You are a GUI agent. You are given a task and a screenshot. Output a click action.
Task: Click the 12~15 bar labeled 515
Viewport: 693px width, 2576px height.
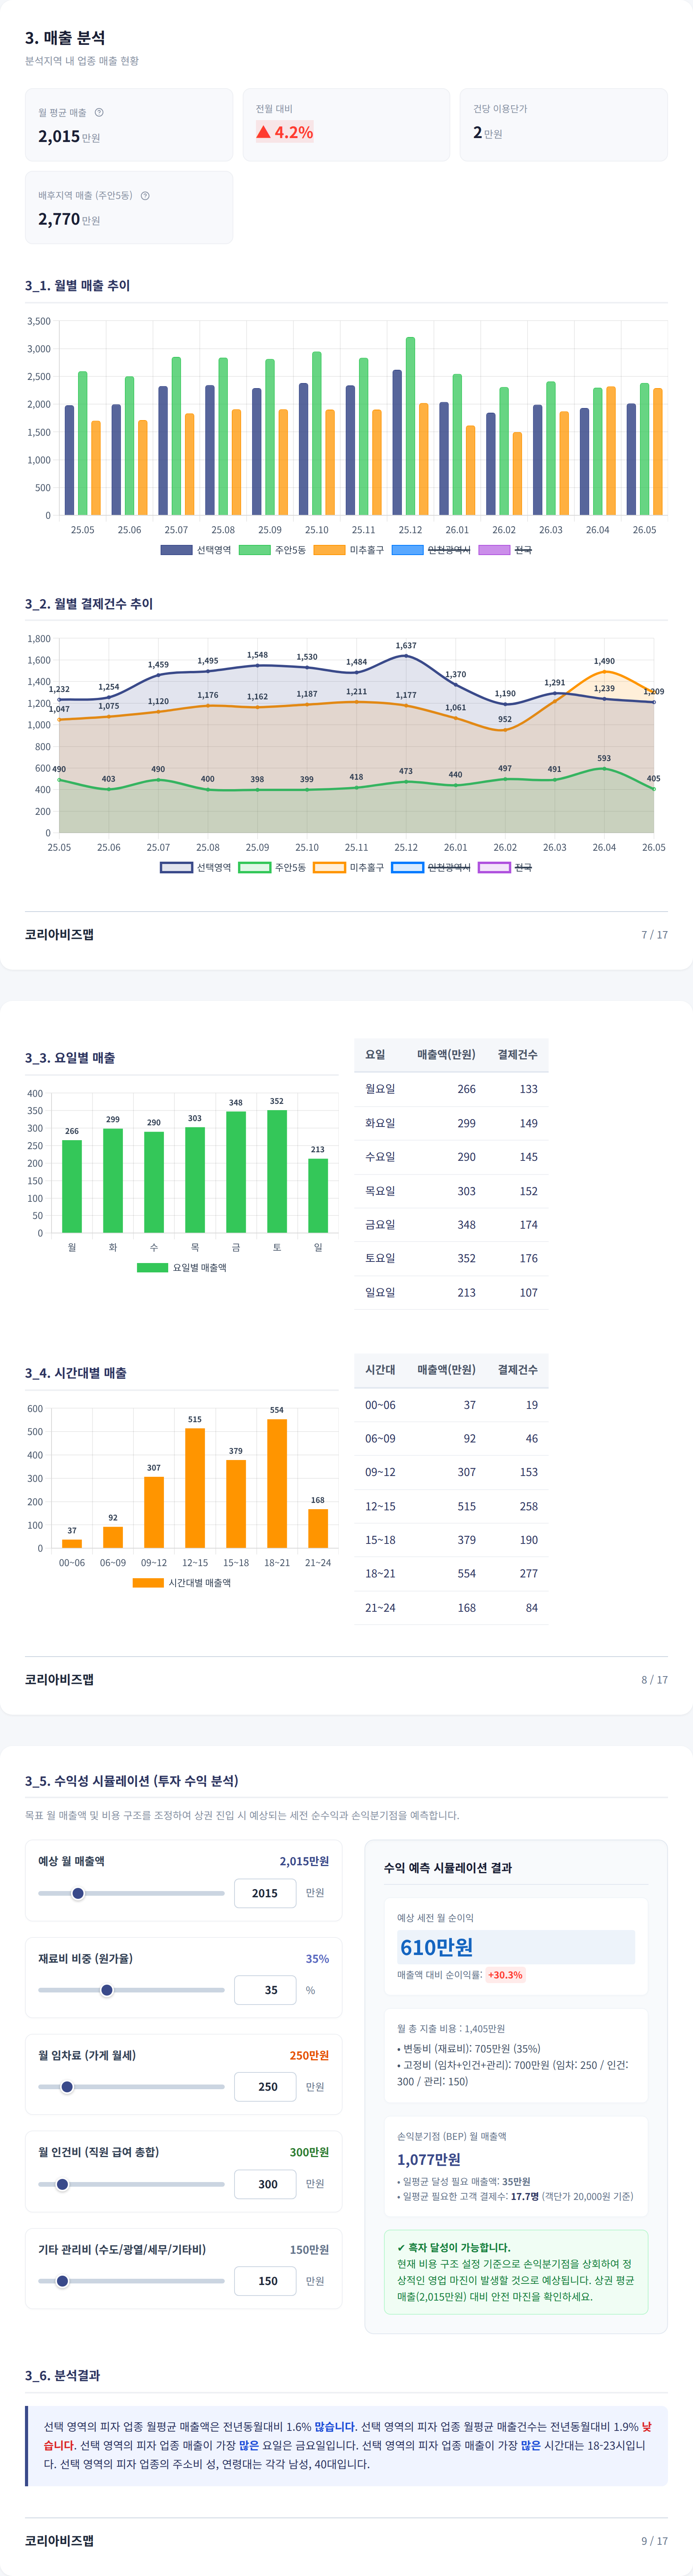coord(195,1488)
